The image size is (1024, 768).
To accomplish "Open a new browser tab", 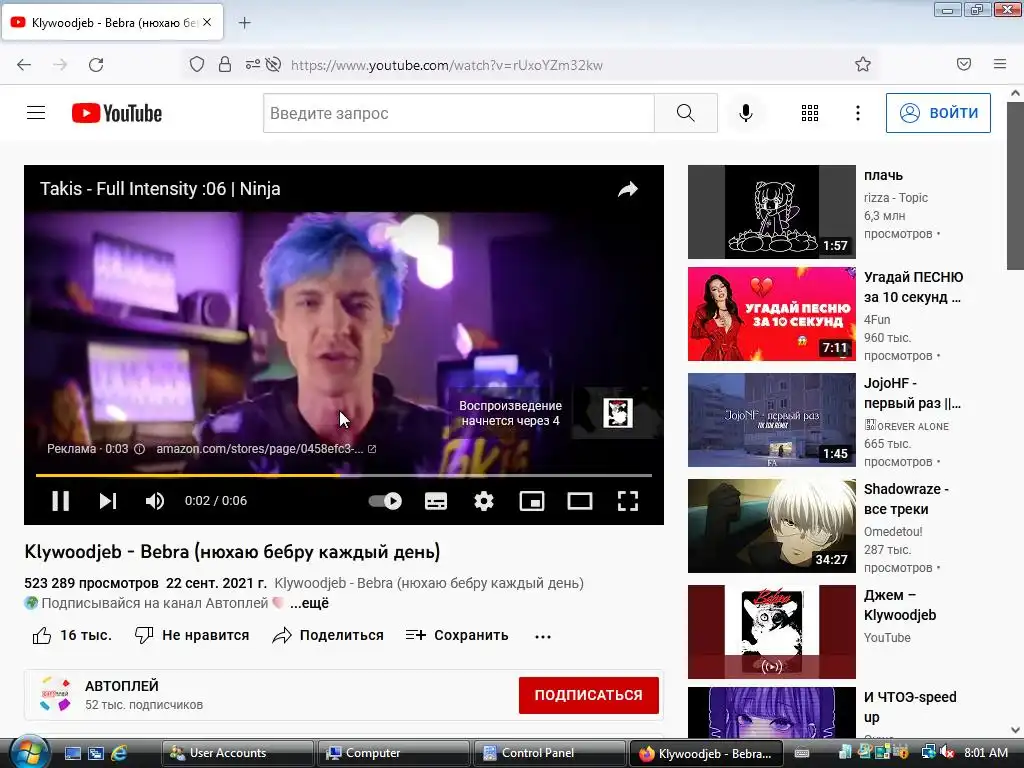I will pos(244,23).
